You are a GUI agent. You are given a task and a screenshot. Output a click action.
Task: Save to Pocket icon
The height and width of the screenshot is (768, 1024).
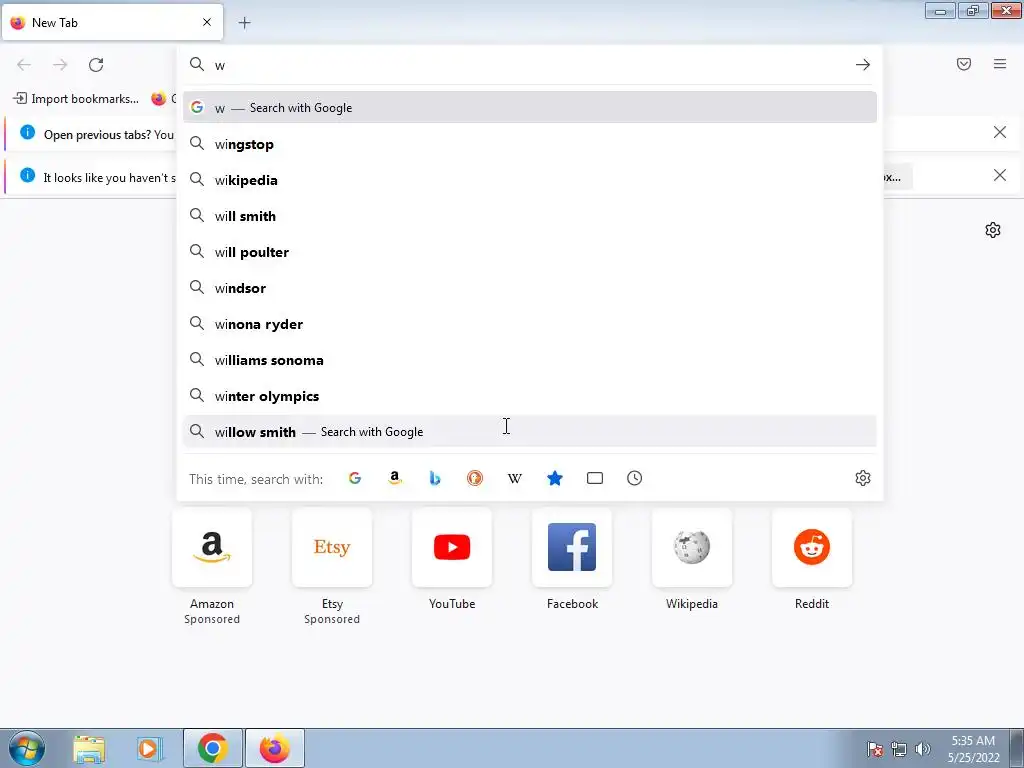pos(964,64)
